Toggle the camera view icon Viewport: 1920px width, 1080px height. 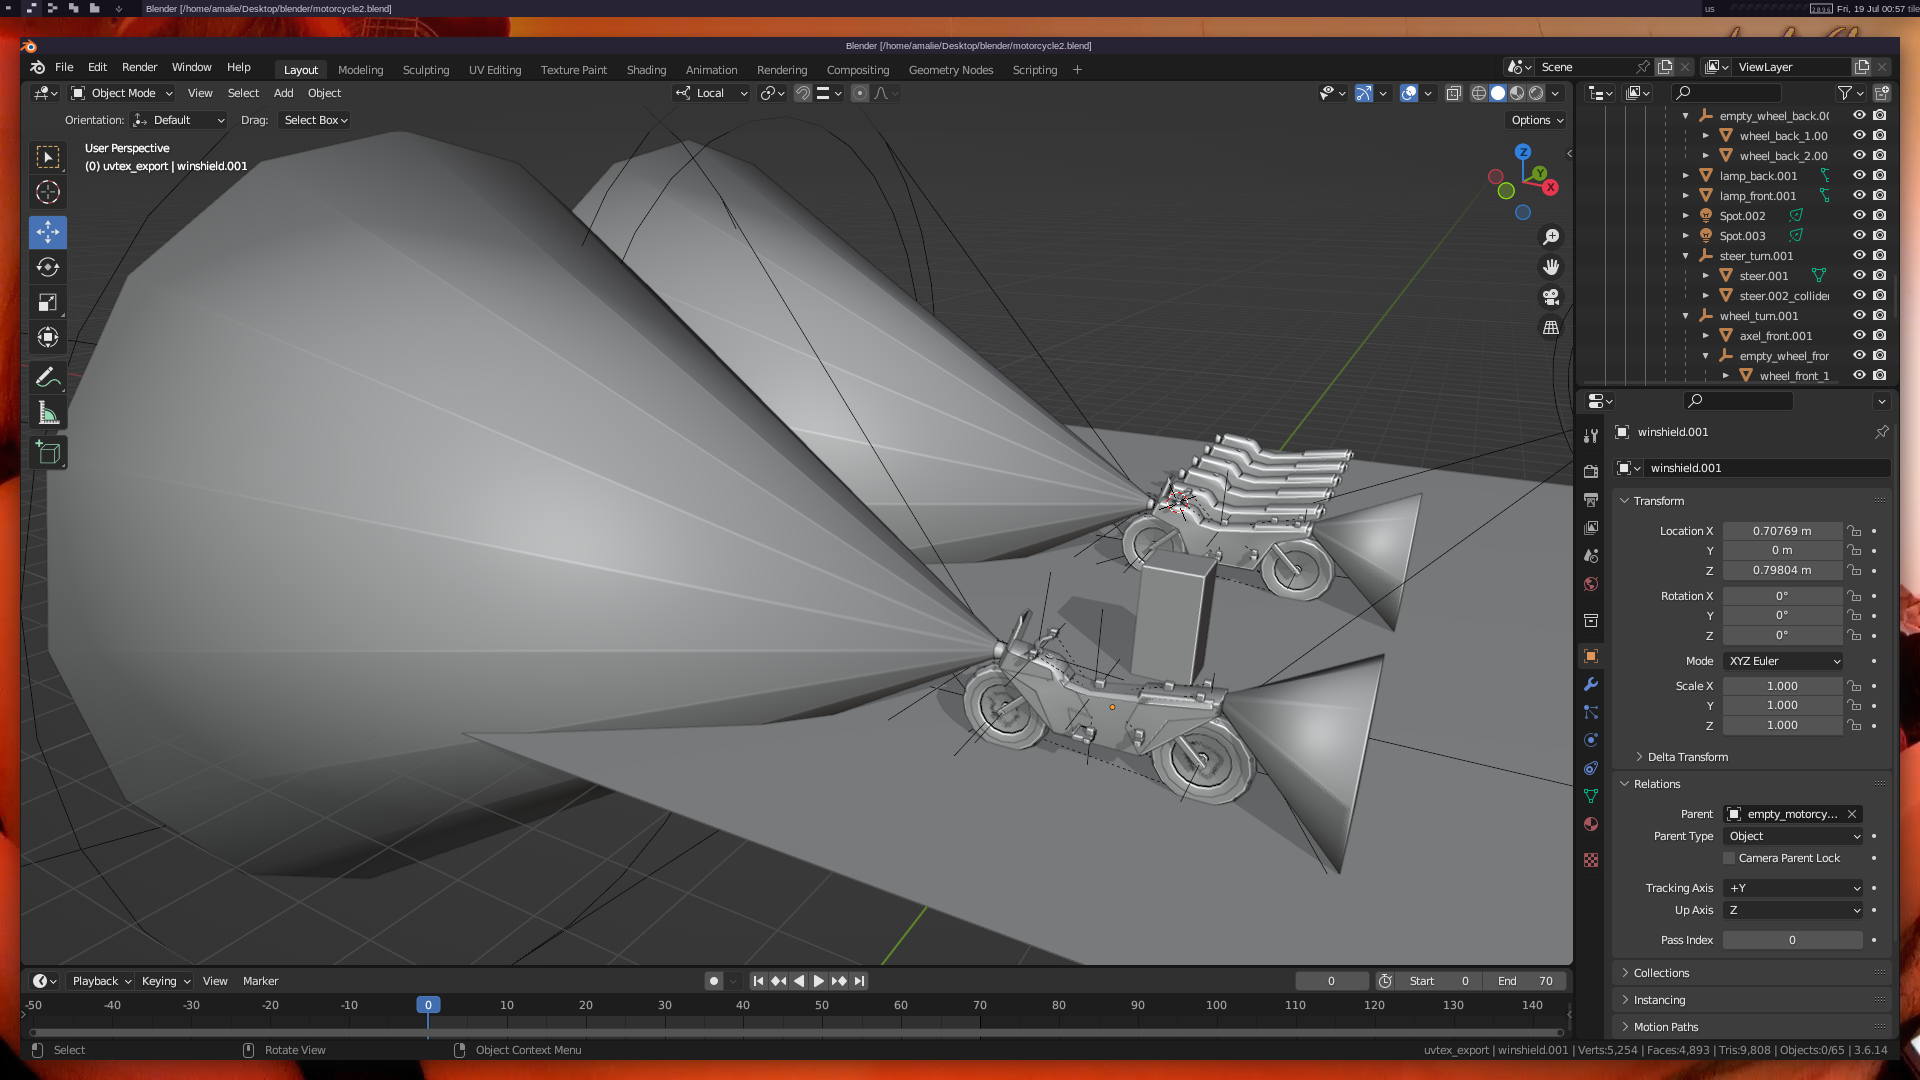coord(1551,297)
